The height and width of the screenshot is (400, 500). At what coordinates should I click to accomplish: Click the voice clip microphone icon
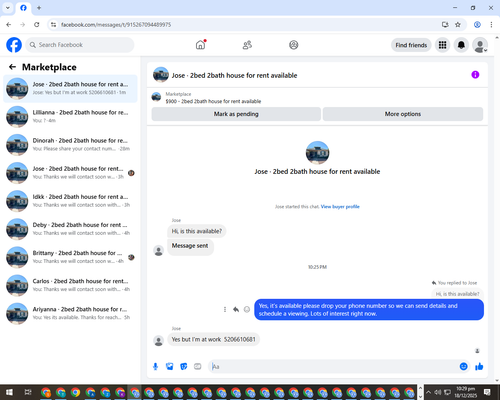click(x=155, y=367)
